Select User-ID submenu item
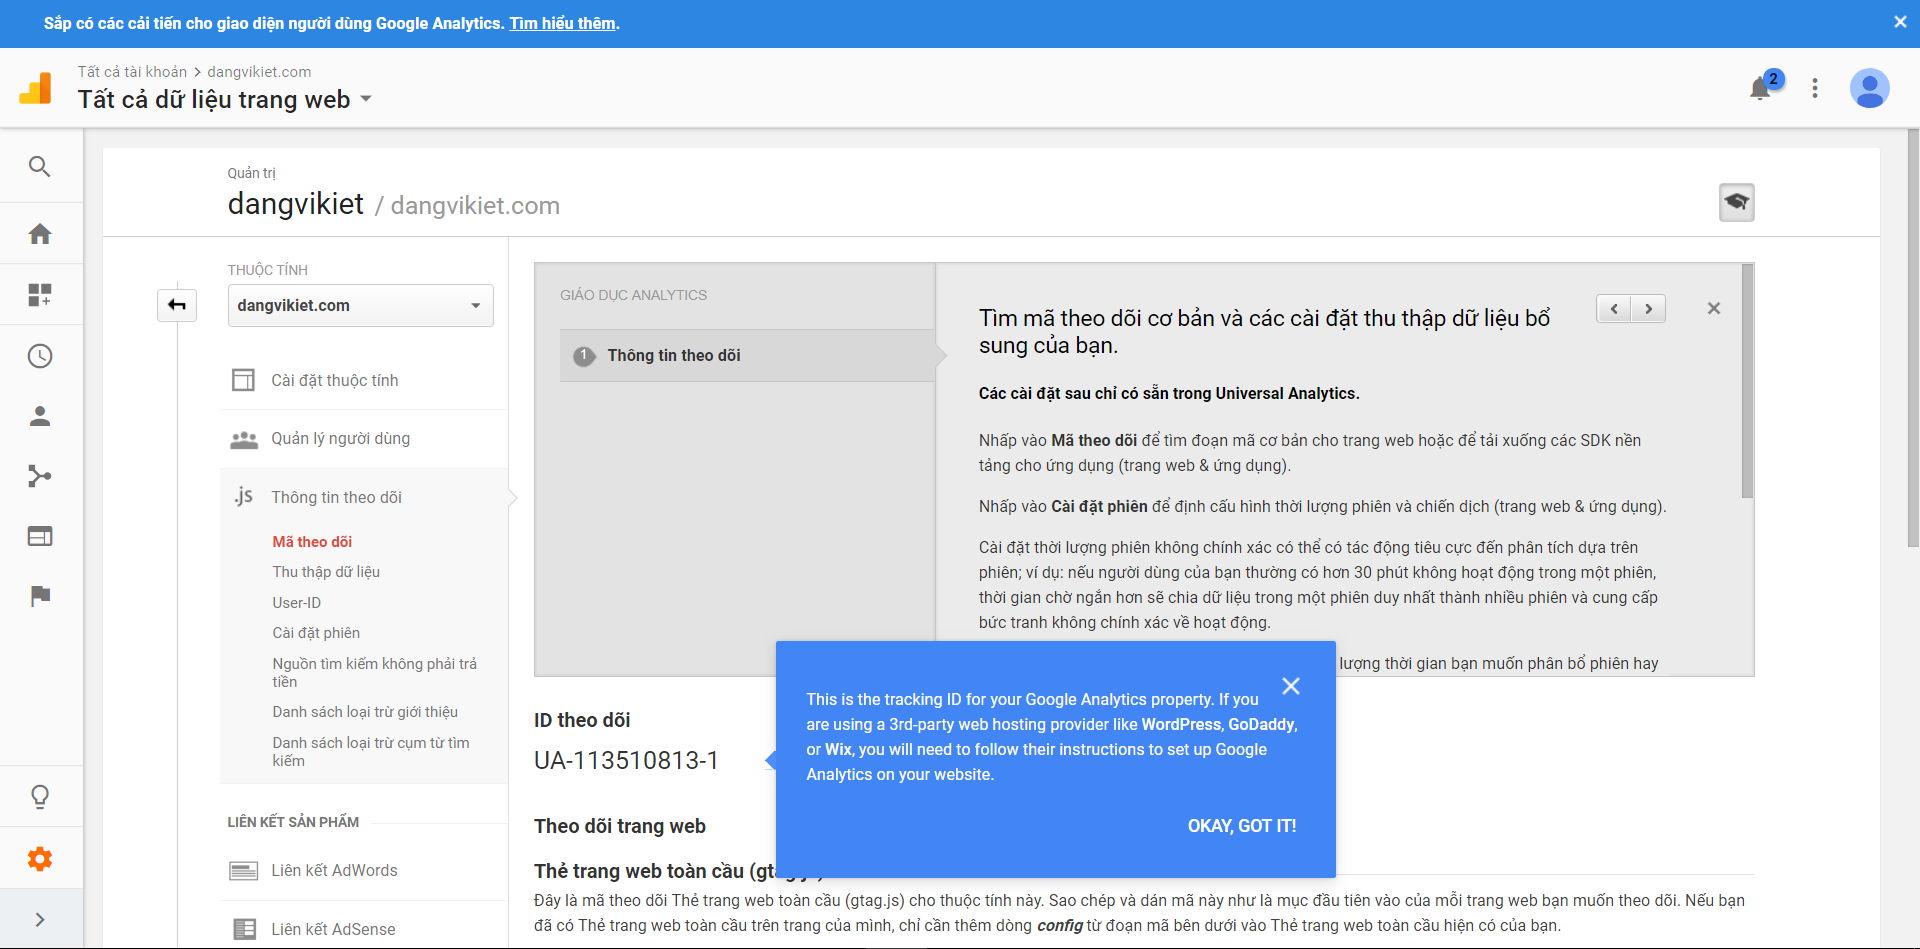This screenshot has height=949, width=1920. (297, 602)
